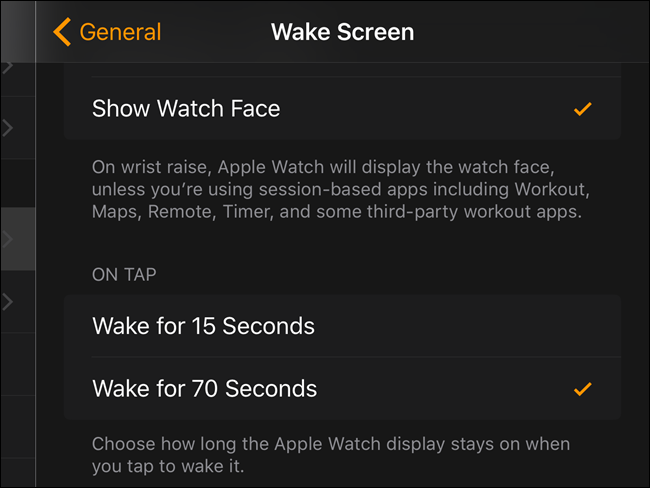Screen dimensions: 650x488
Task: Tap the orange back chevron icon
Action: (x=62, y=32)
